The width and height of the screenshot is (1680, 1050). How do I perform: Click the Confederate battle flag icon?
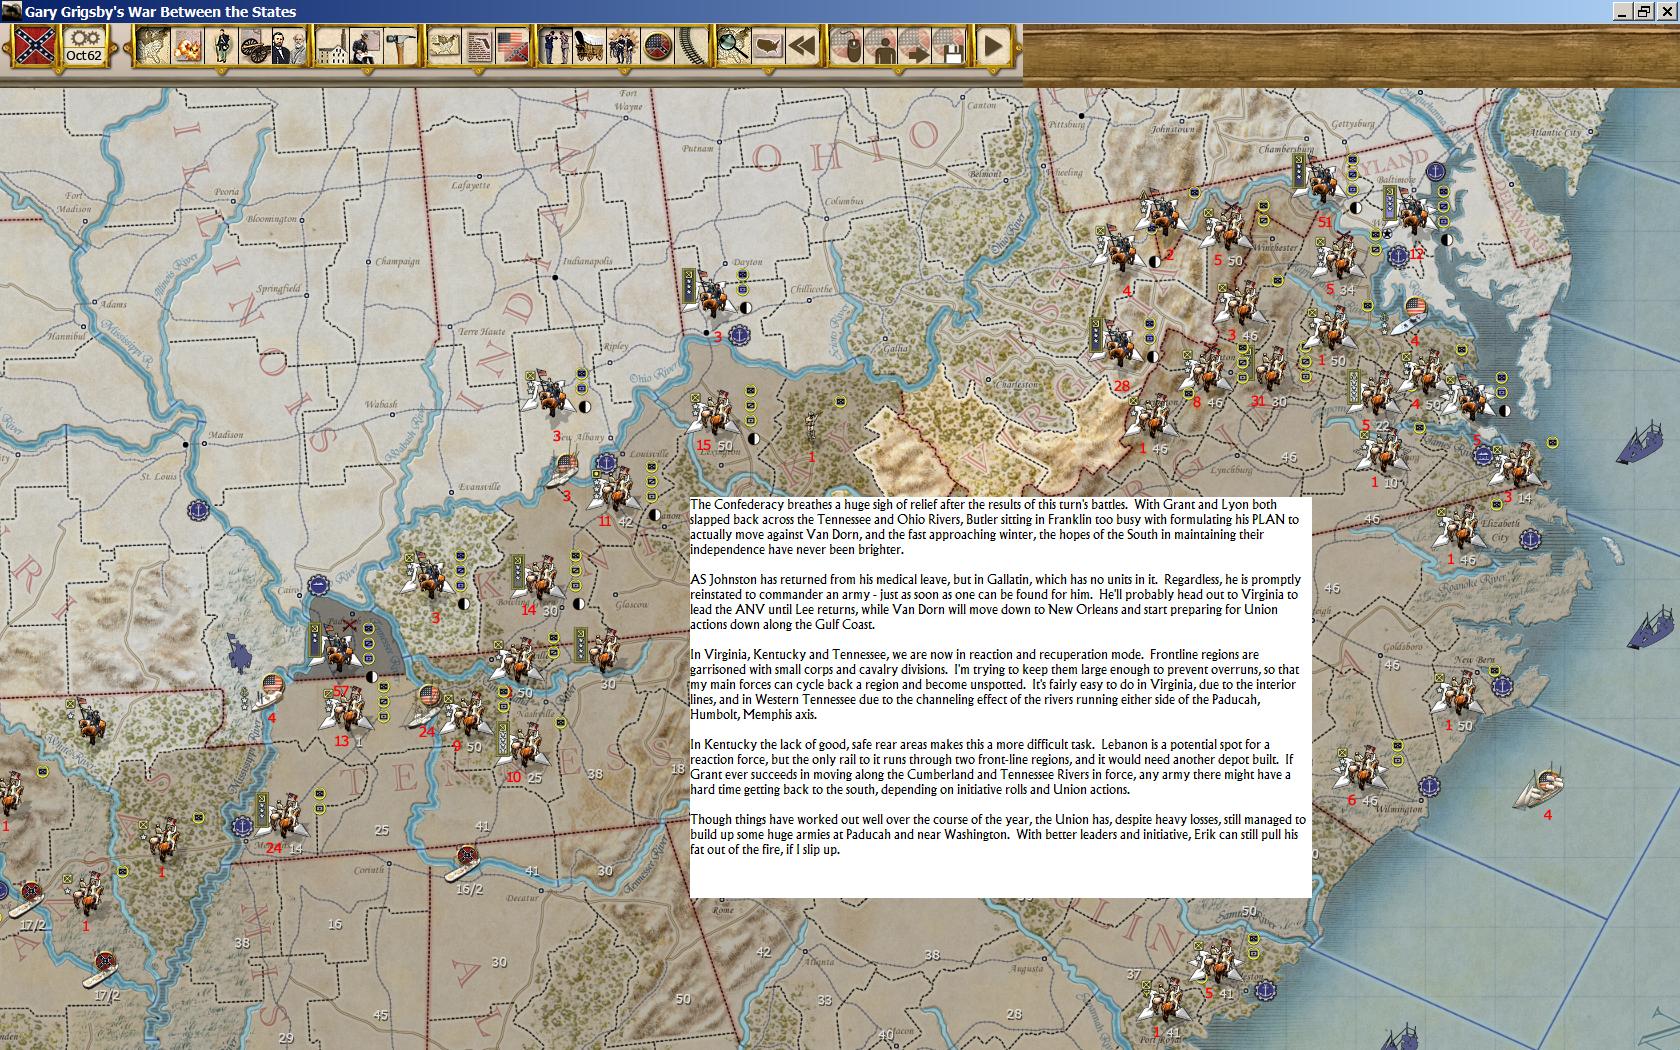pos(34,46)
